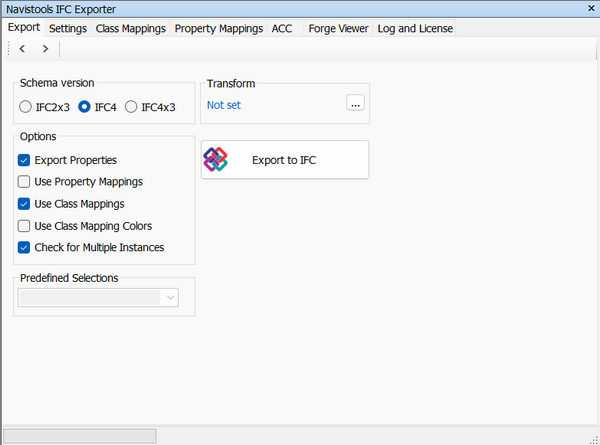Open the Forge Viewer tab
600x445 pixels.
click(338, 28)
